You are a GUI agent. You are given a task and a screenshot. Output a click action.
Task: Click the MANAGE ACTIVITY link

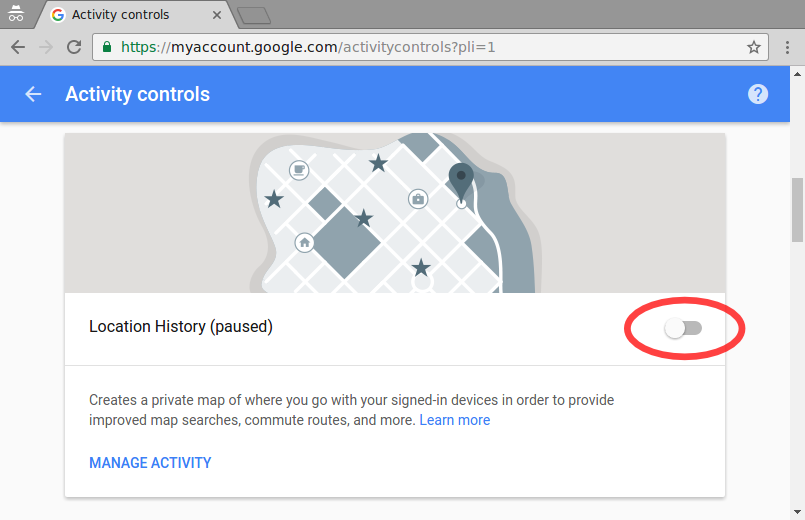point(150,463)
